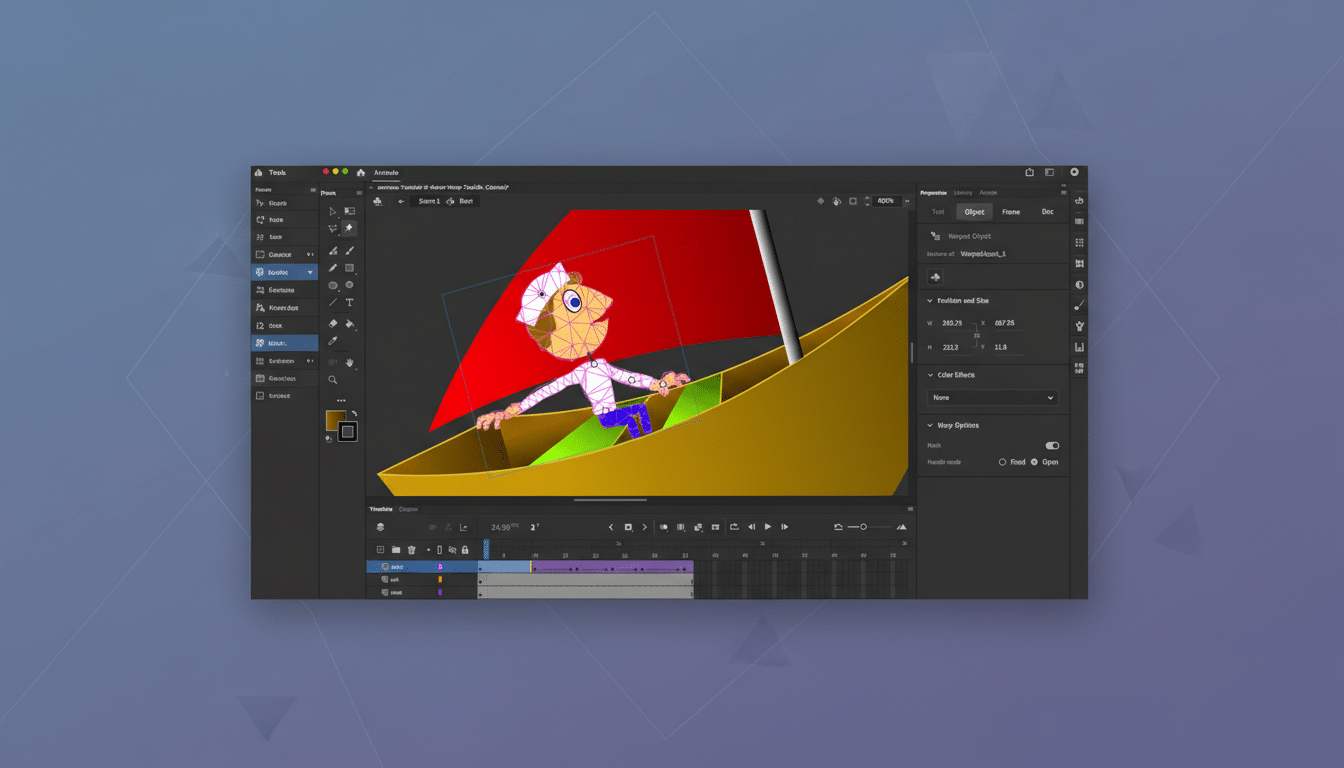Image resolution: width=1344 pixels, height=768 pixels.
Task: Open the Library panel icon on right dock
Action: [962, 192]
